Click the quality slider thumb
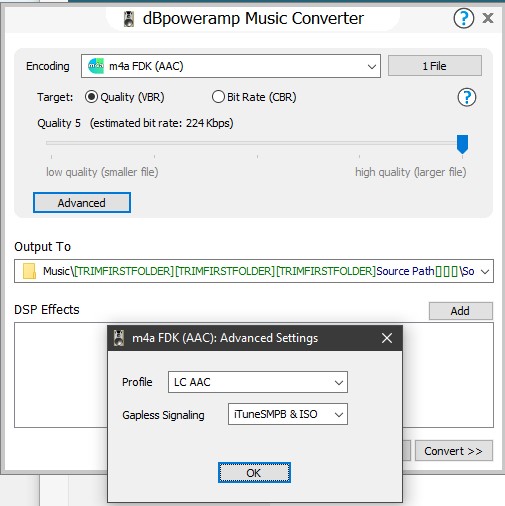 (x=462, y=144)
